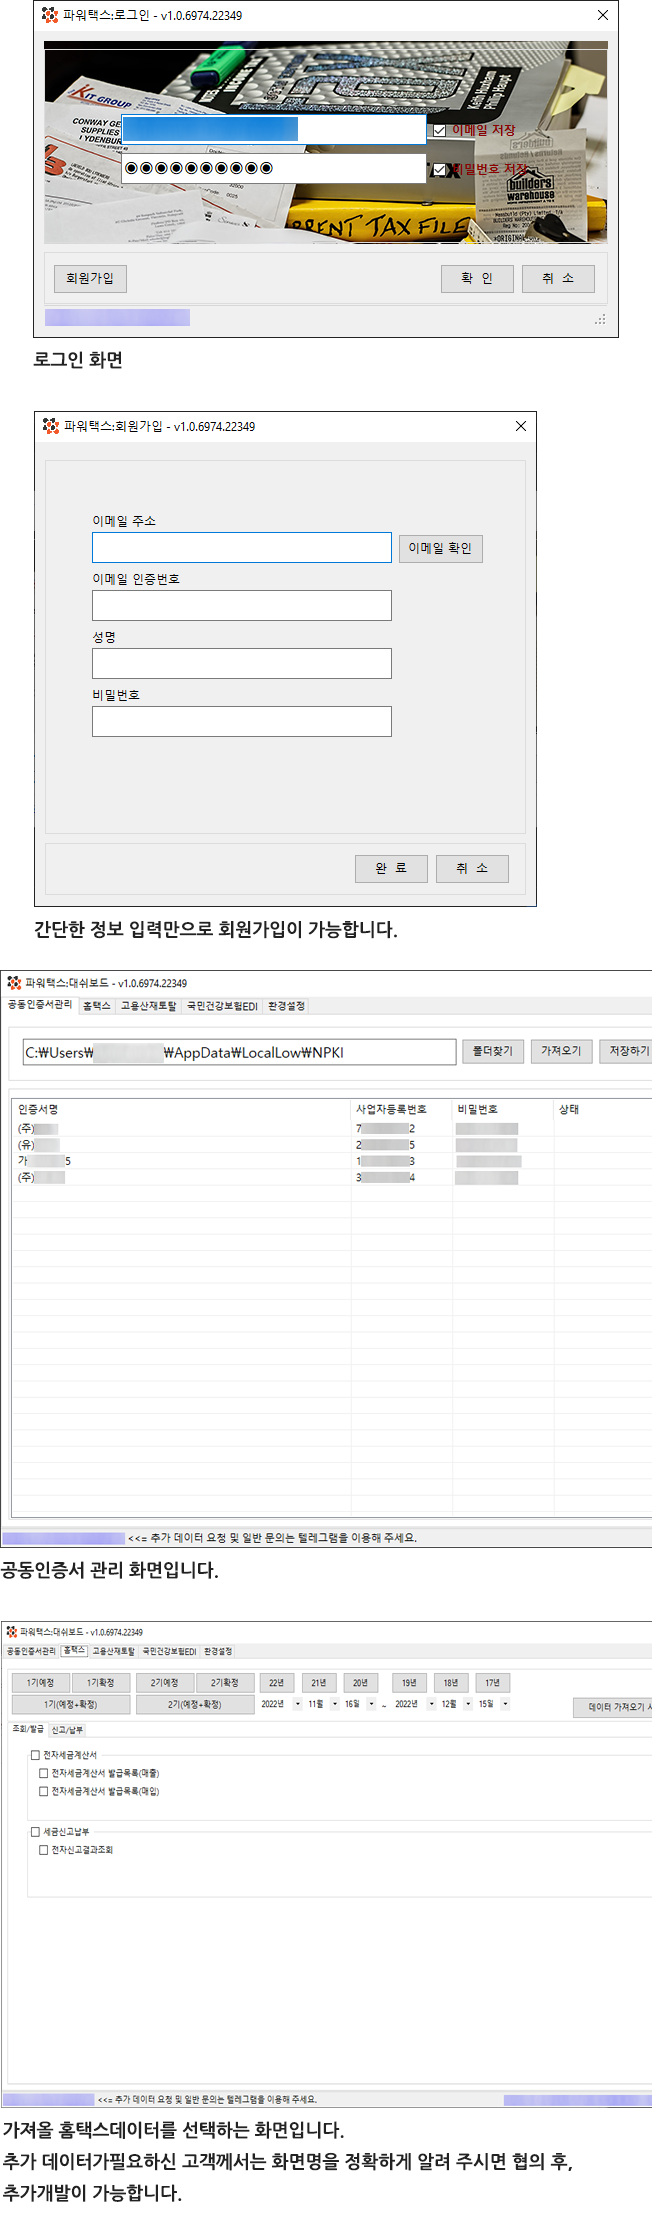Toggle the 이메일 저장 checkbox
The image size is (652, 2234).
pos(439,131)
